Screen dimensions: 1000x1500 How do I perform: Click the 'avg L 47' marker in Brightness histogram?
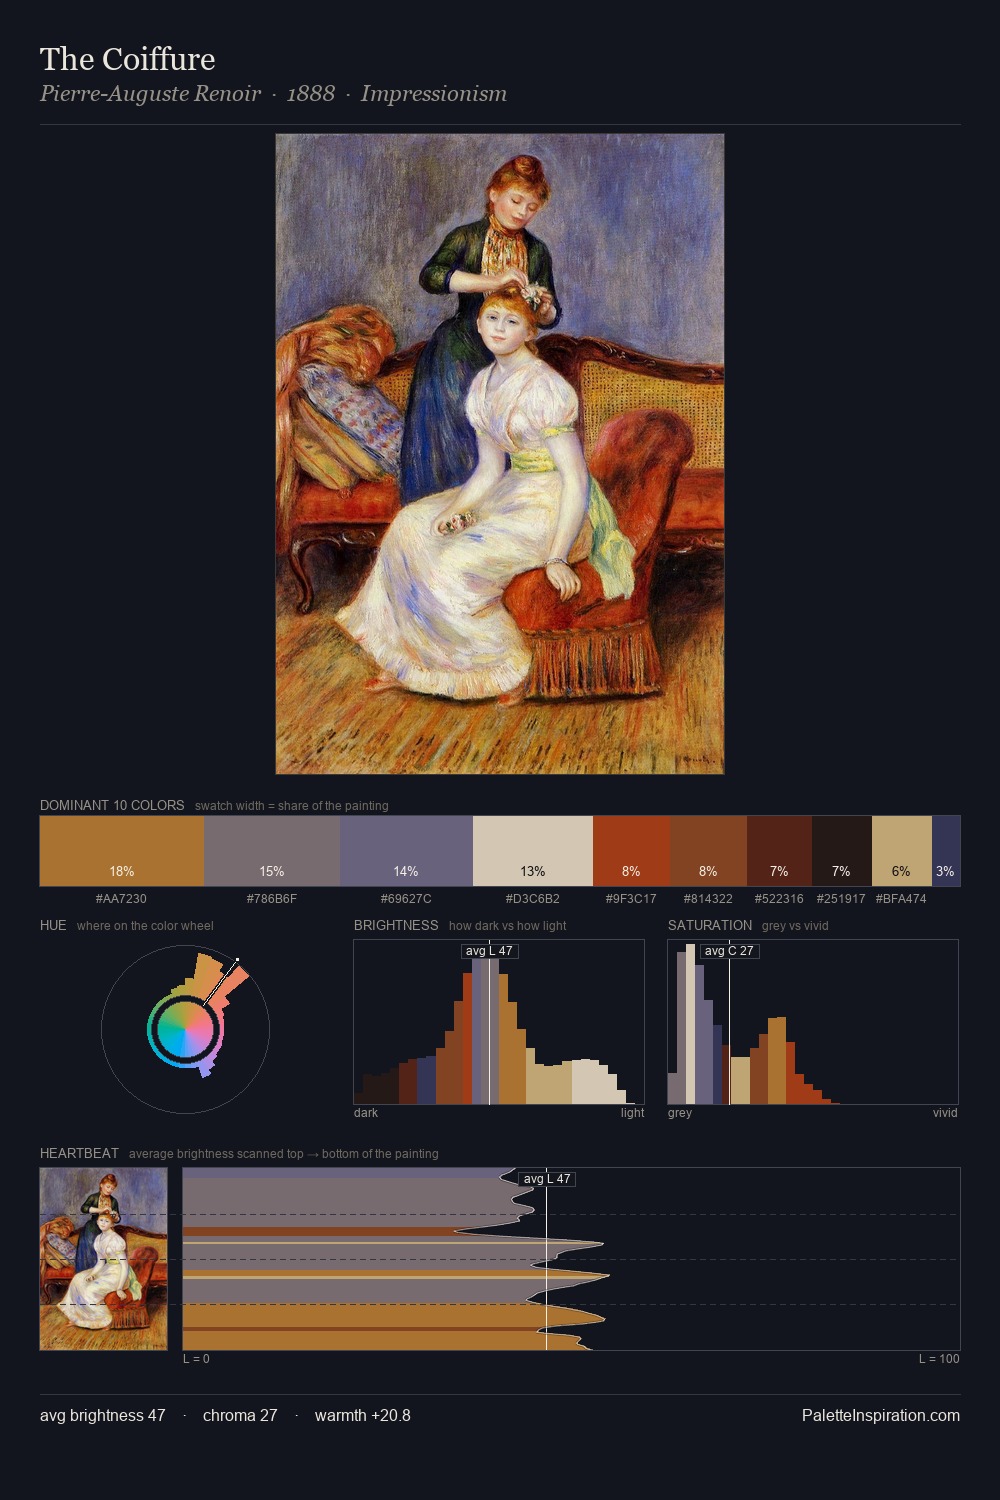click(x=490, y=951)
